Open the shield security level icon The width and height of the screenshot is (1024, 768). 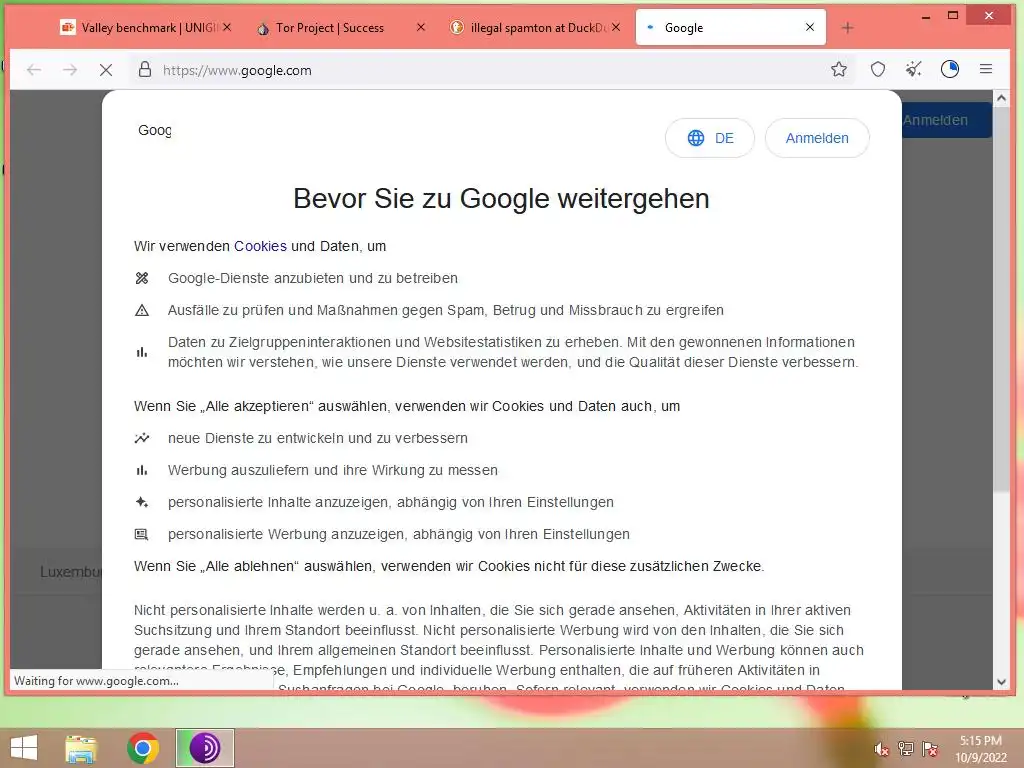878,69
